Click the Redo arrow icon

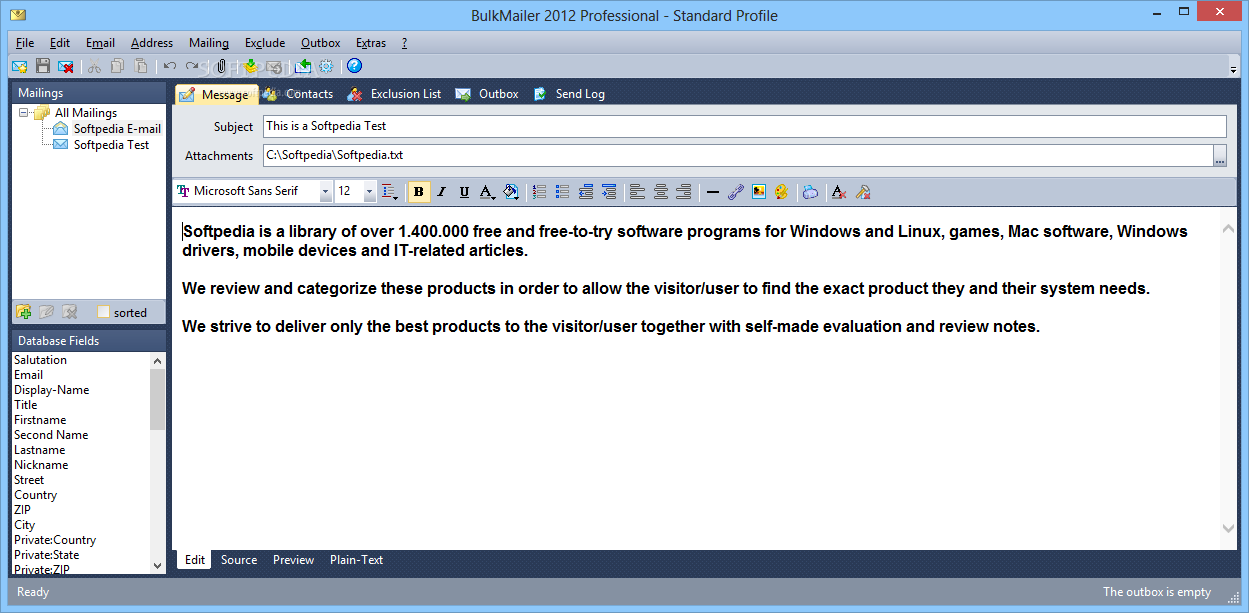coord(192,66)
